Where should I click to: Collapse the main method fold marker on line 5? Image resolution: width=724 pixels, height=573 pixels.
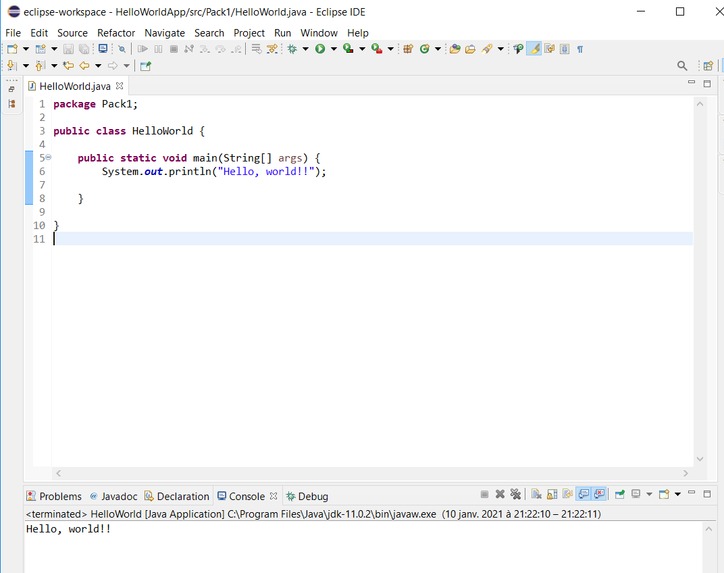point(48,157)
